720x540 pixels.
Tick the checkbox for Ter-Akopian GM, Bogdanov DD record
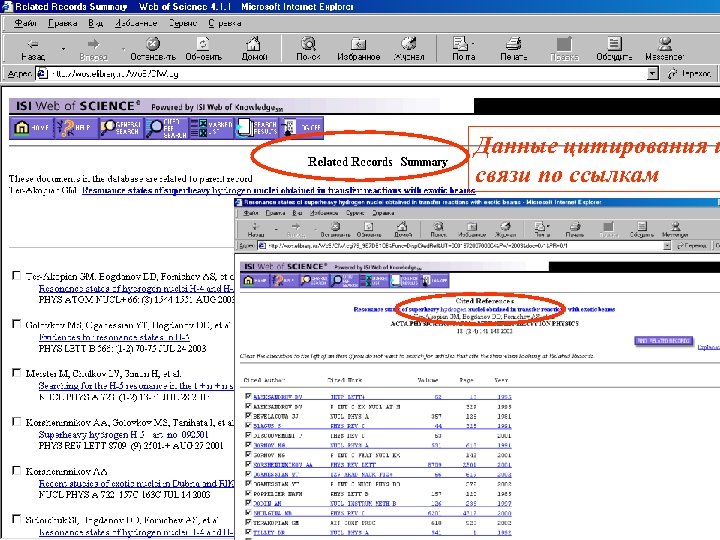[17, 276]
